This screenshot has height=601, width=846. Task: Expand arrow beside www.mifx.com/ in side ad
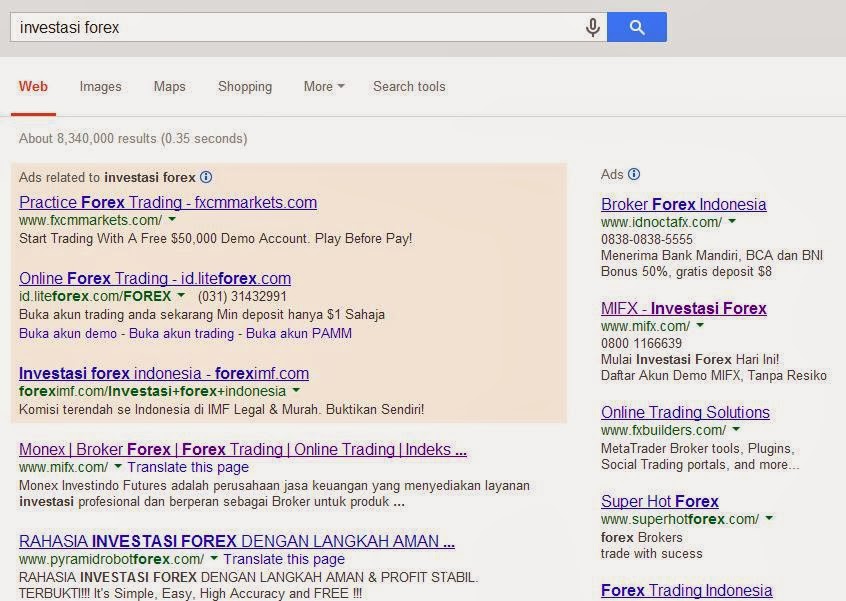pyautogui.click(x=700, y=326)
